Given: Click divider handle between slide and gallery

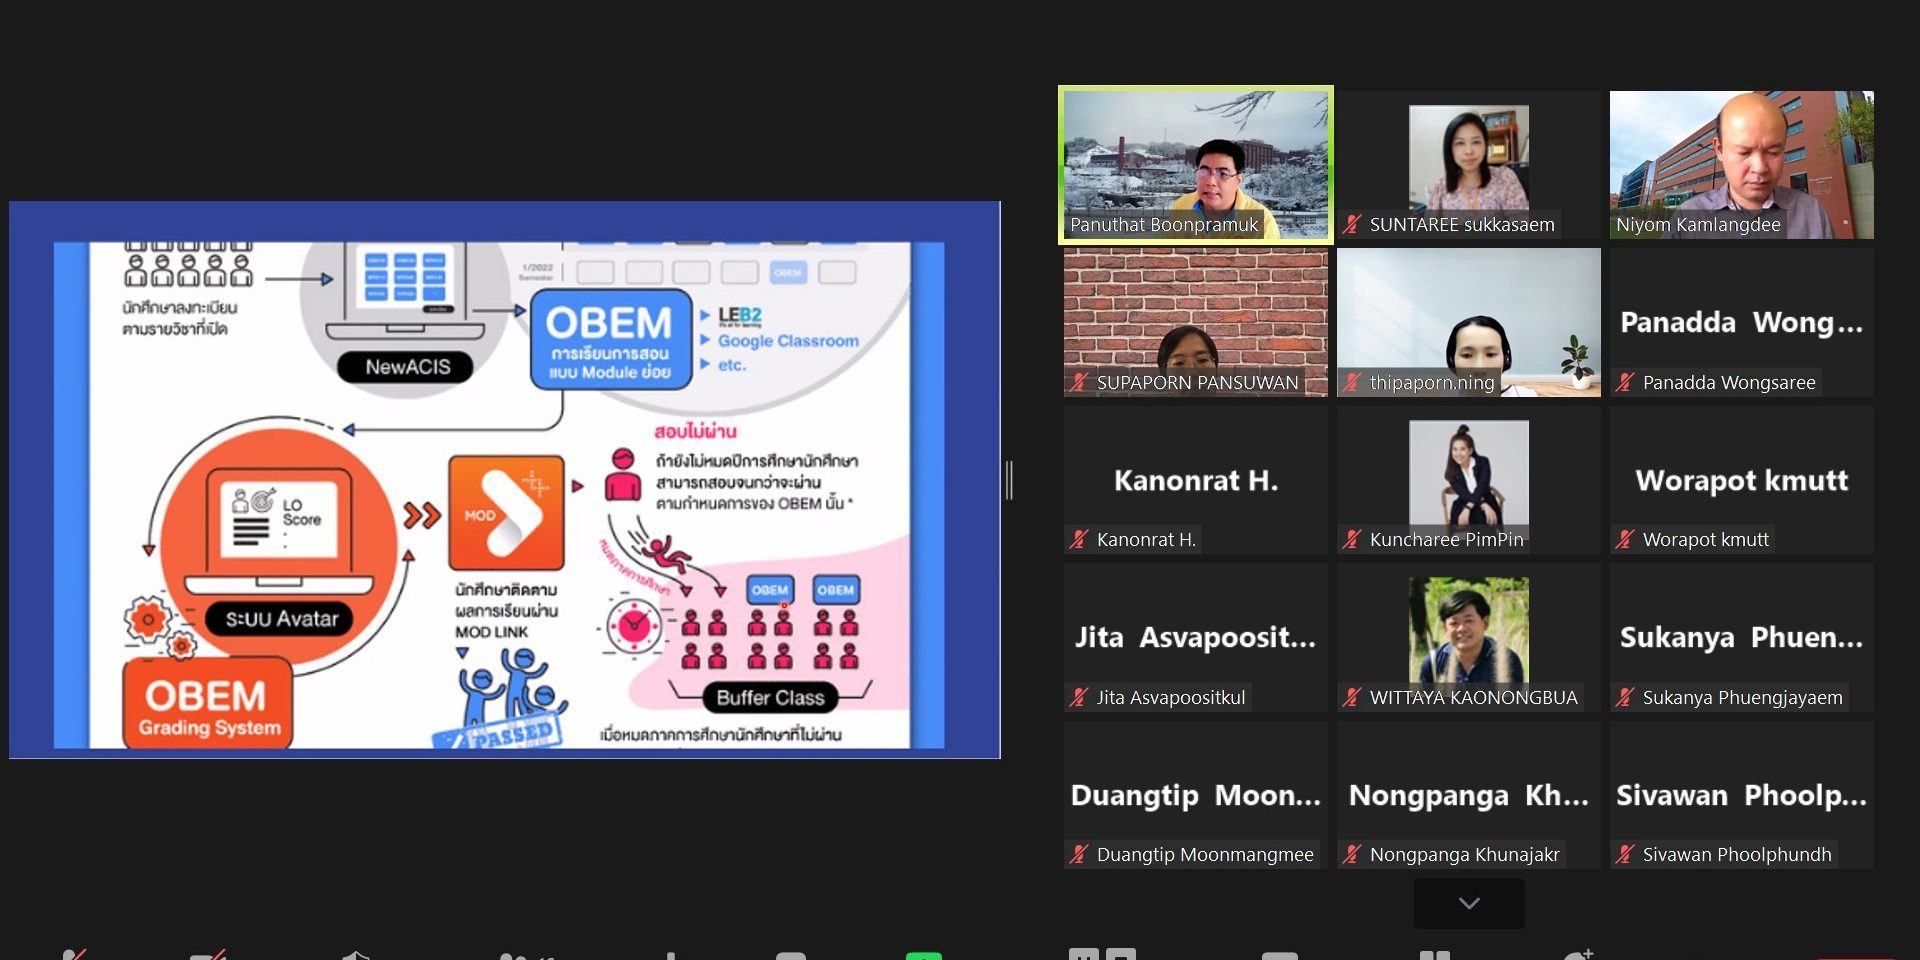Looking at the screenshot, I should point(1010,480).
